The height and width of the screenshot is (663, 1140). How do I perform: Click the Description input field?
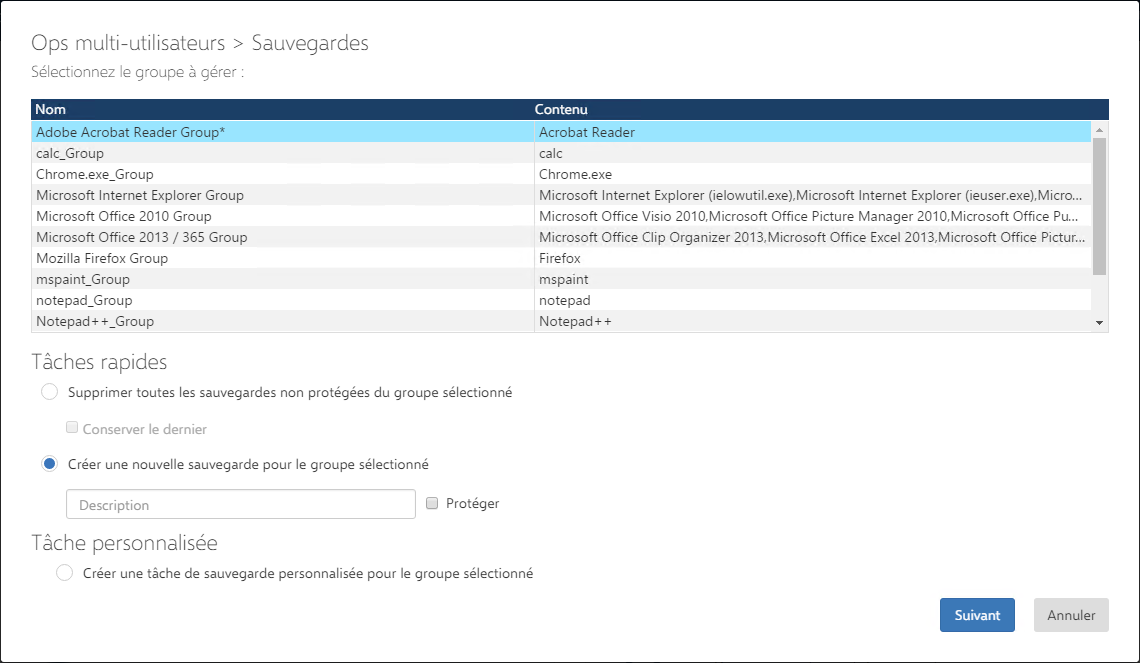[240, 504]
